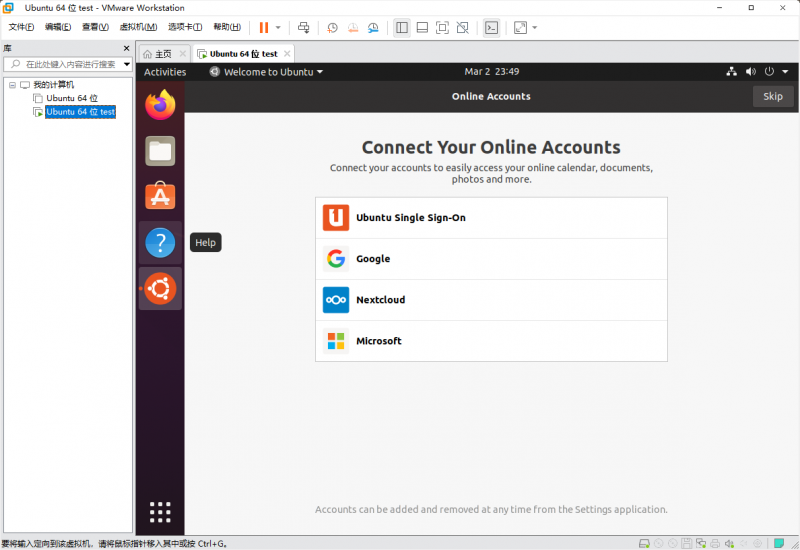Enter full screen mode from toolbar
This screenshot has width=800, height=550.
pyautogui.click(x=520, y=28)
